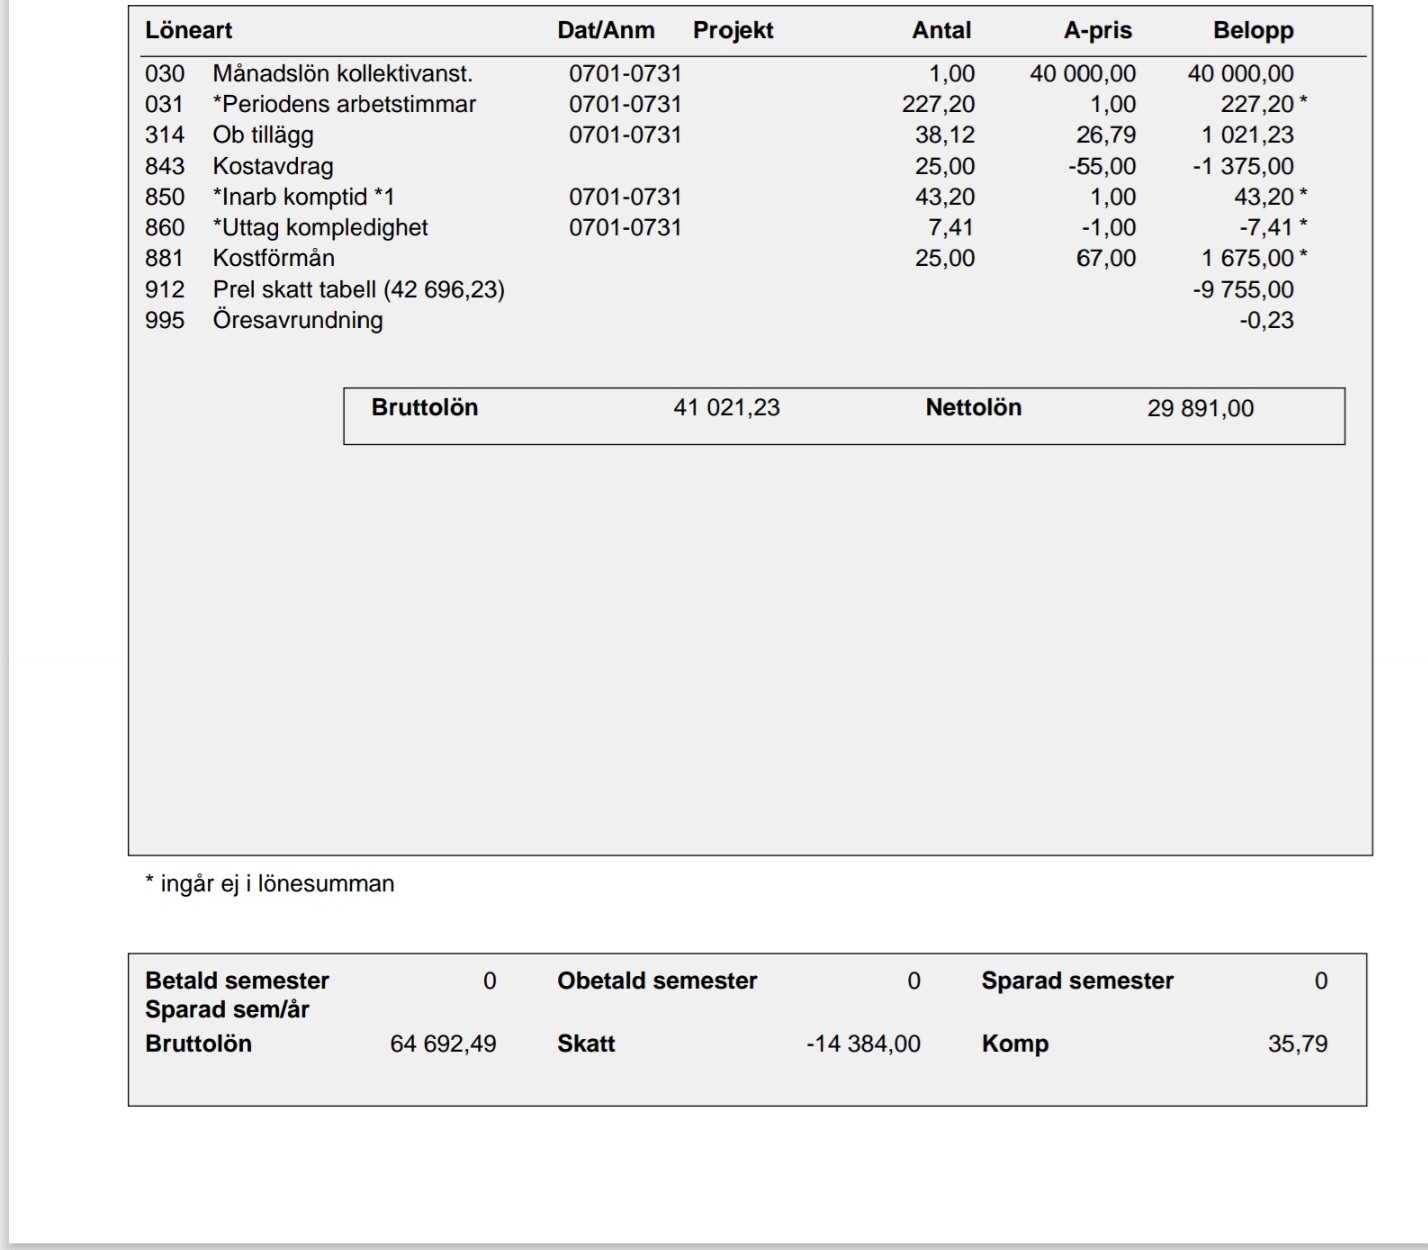Click the Nettolön label
This screenshot has width=1428, height=1250.
974,407
